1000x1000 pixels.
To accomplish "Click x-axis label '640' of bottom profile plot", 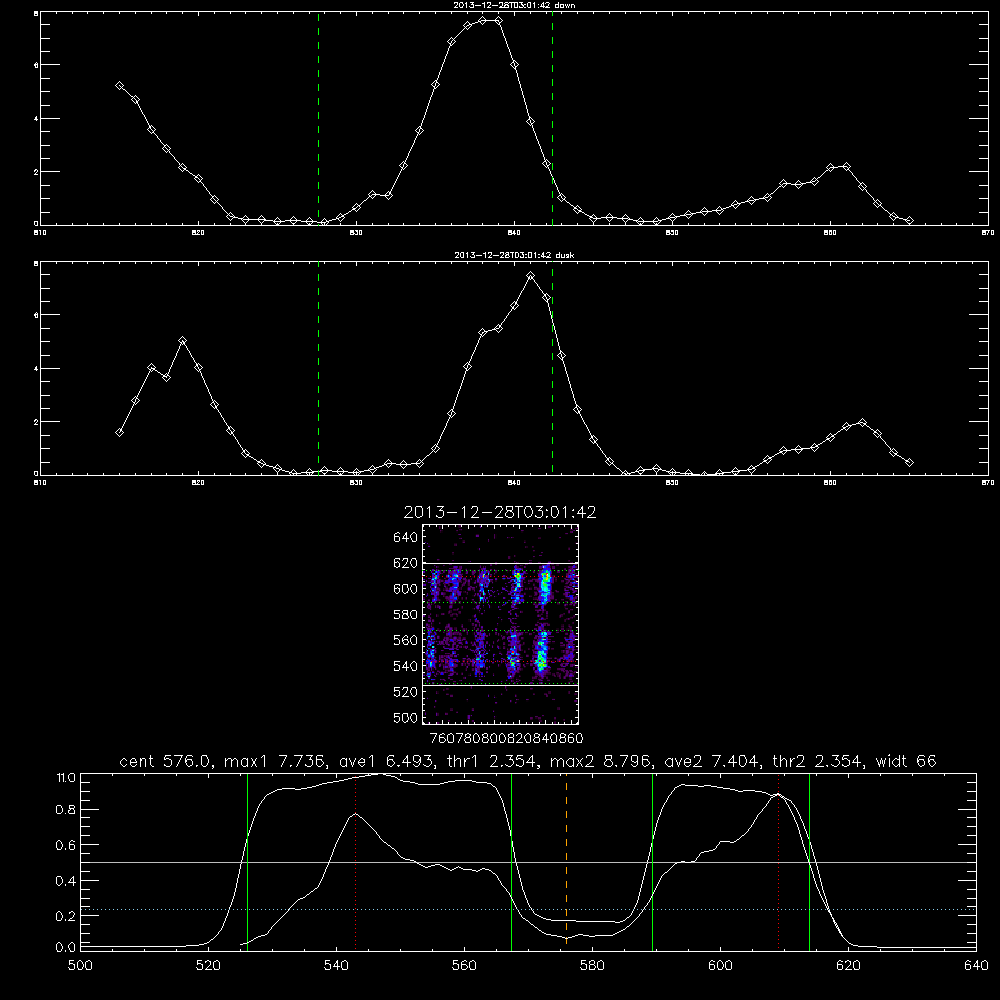I will pyautogui.click(x=976, y=966).
